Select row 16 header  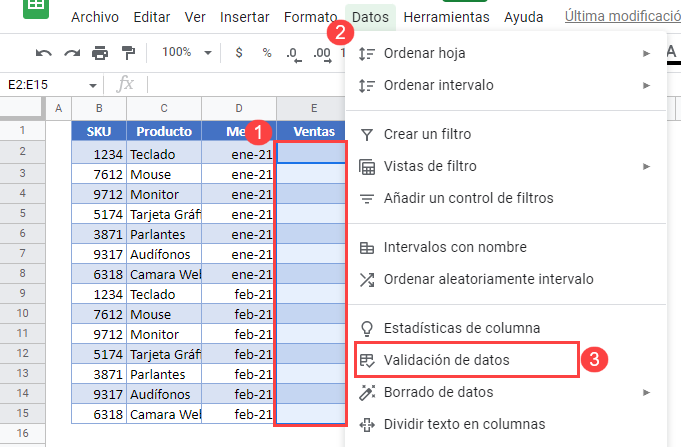23,433
